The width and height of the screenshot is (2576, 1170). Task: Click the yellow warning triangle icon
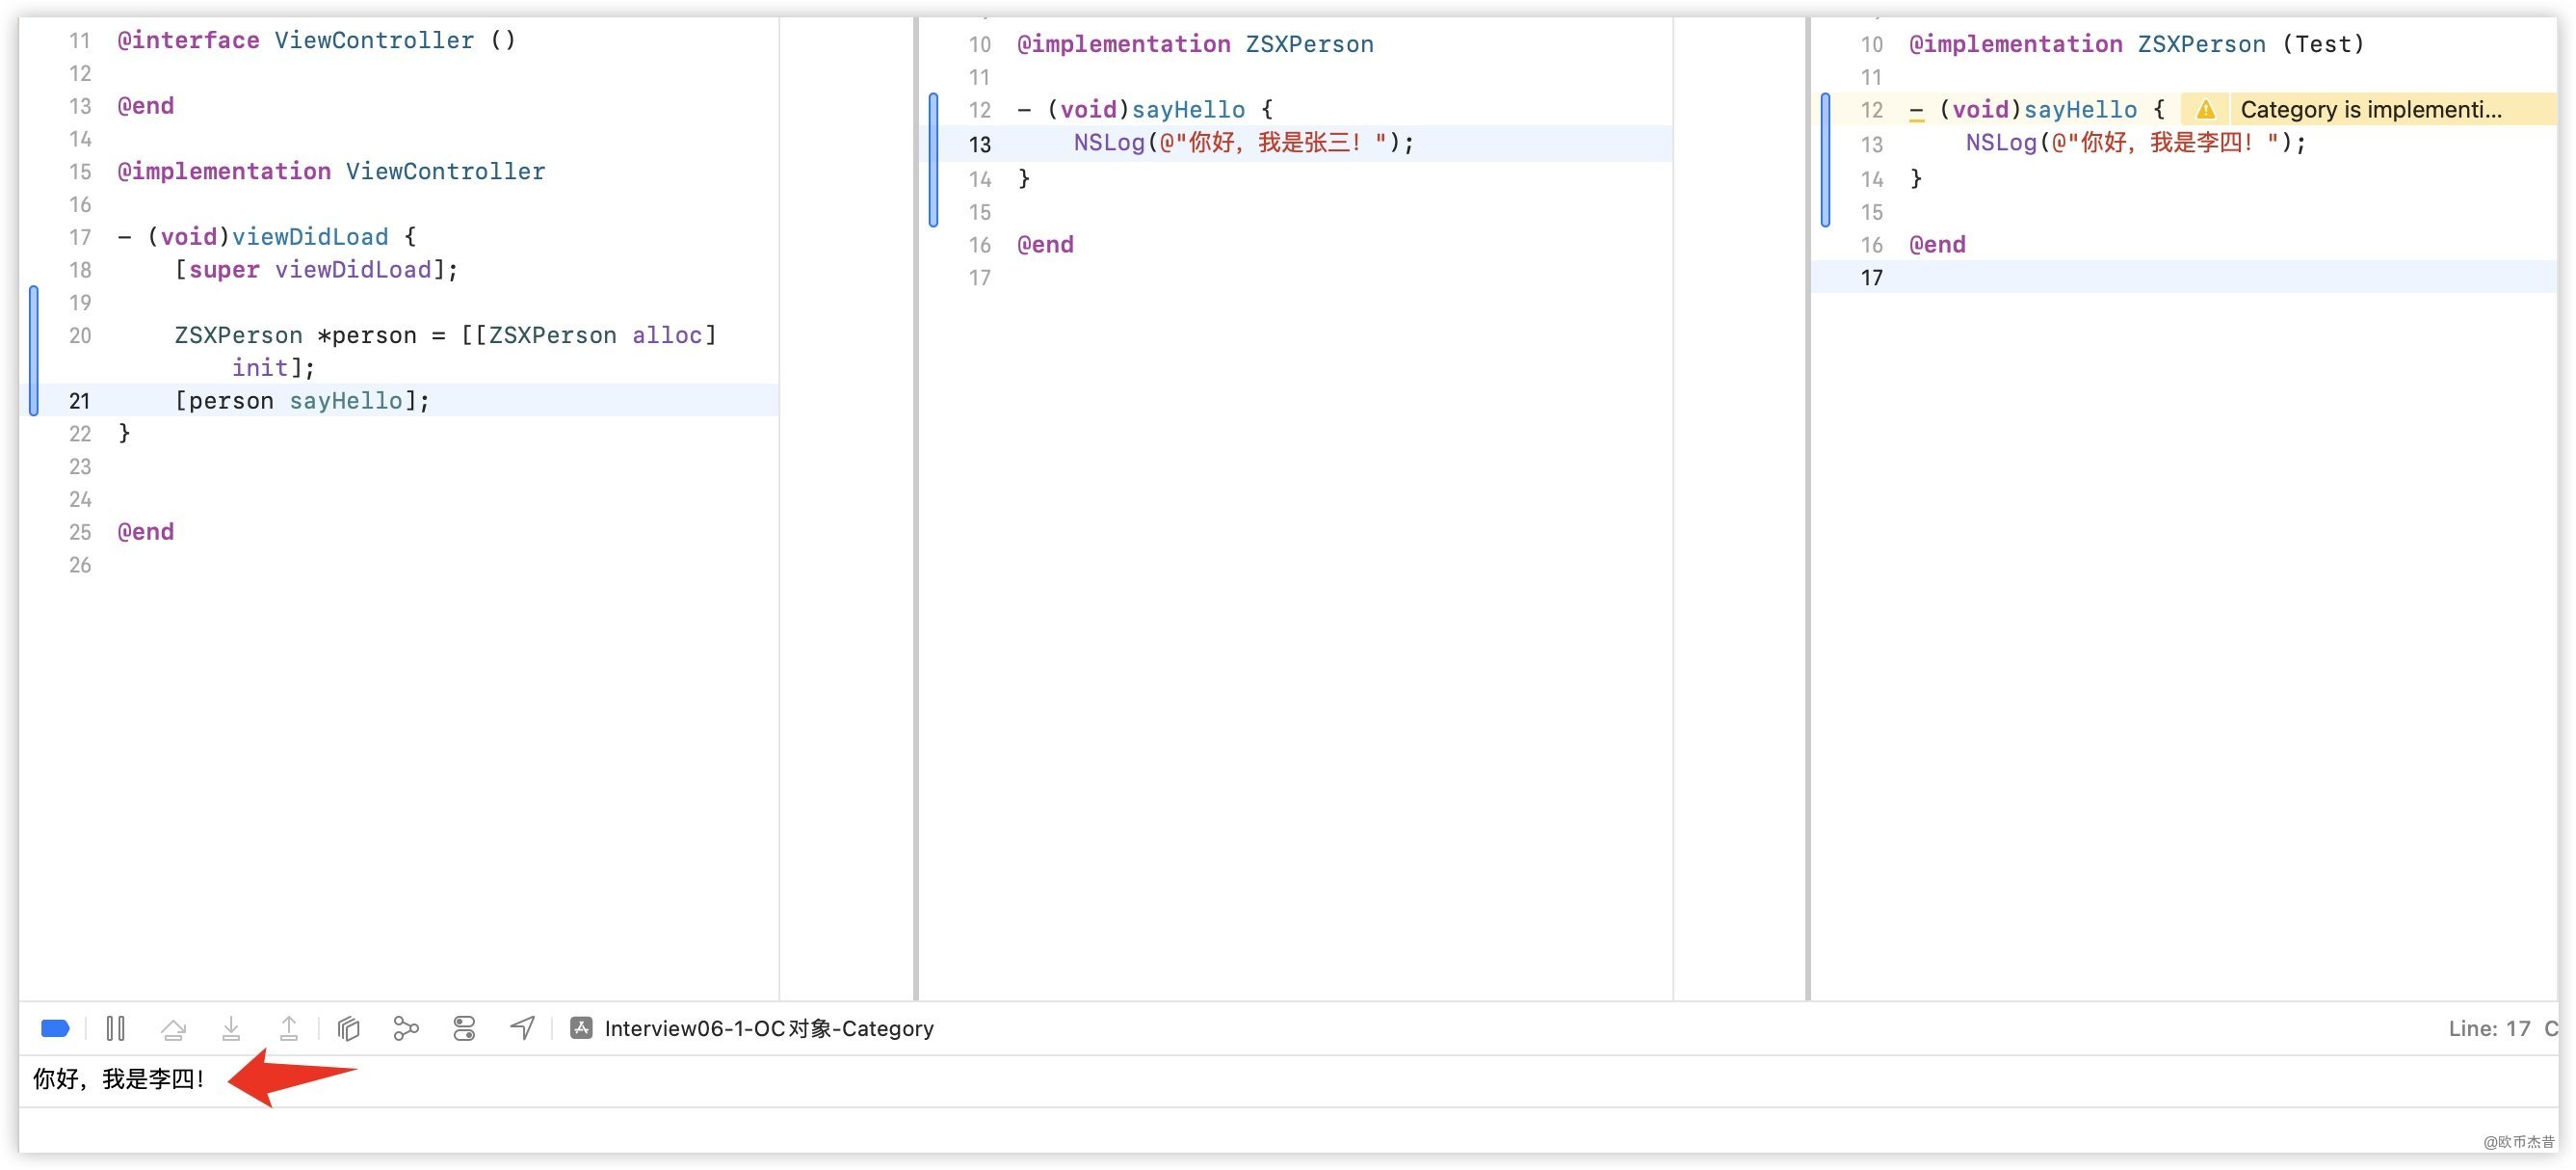2205,110
